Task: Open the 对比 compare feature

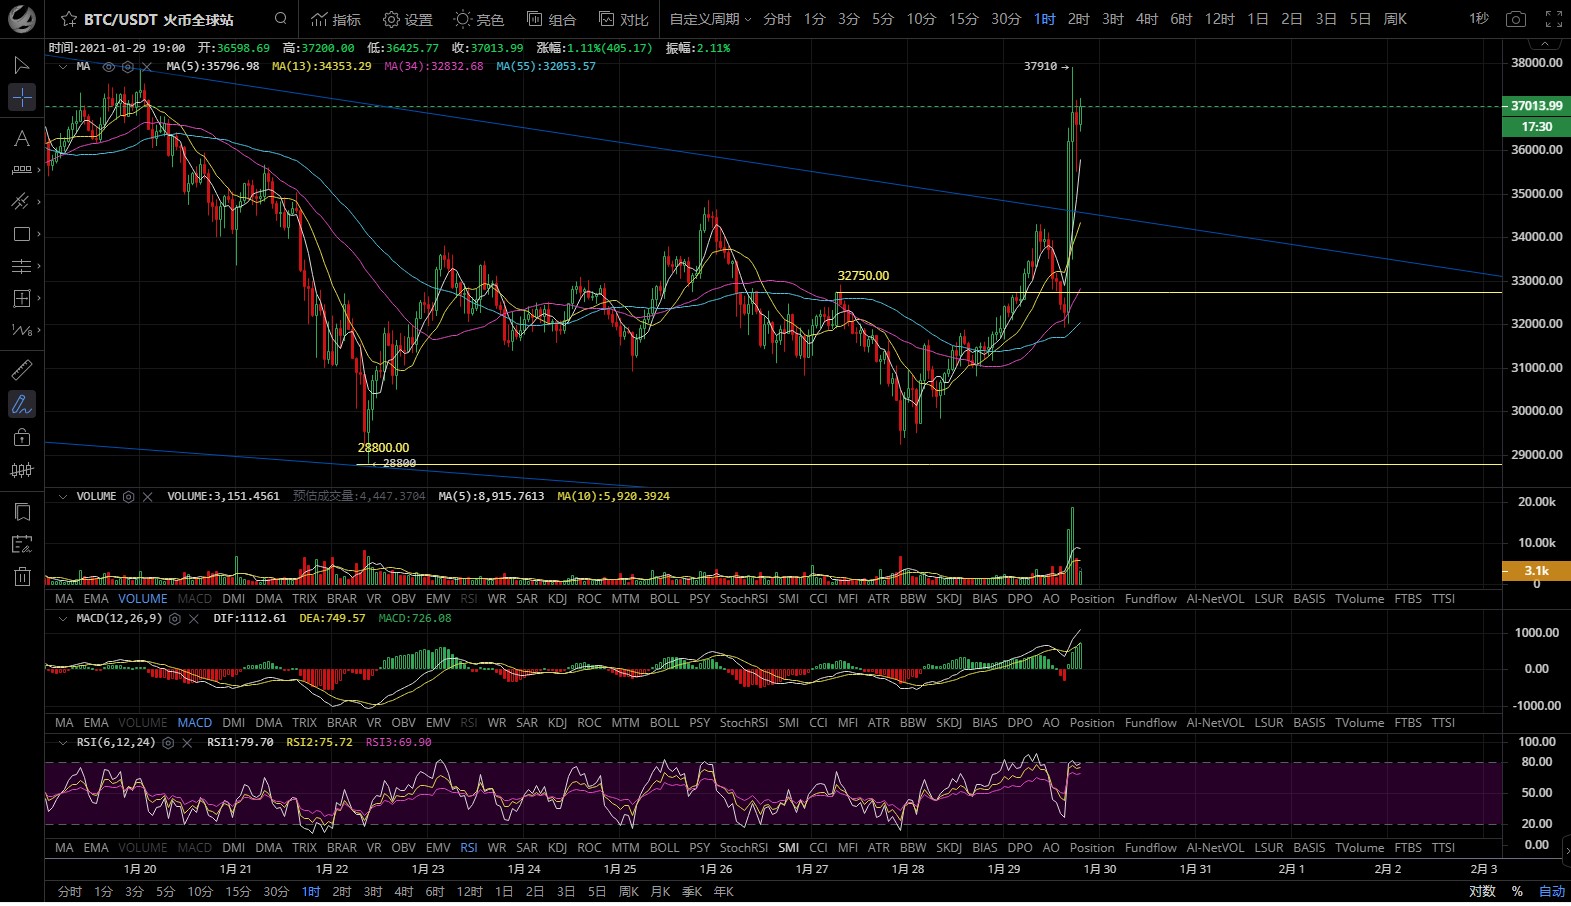Action: [624, 19]
